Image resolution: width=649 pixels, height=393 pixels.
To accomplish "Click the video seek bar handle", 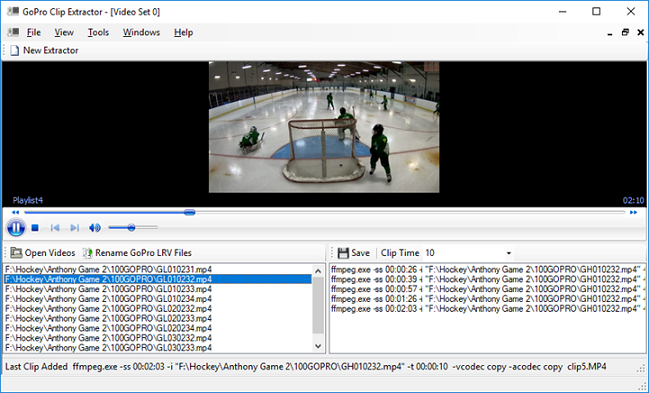I will (190, 212).
